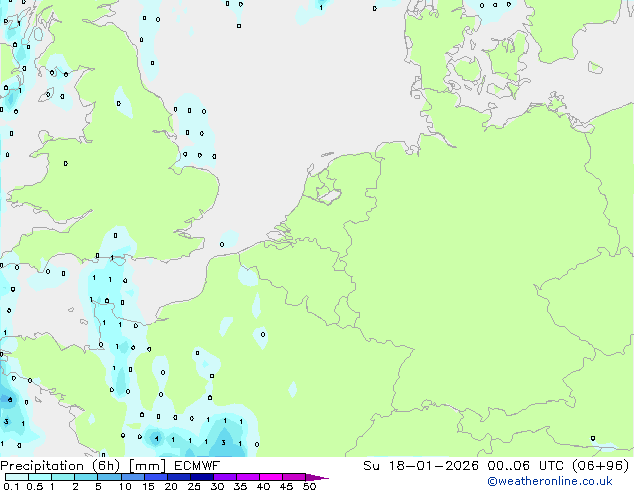The width and height of the screenshot is (634, 490).
Task: Click the "0.1" legend scale label
Action: coord(11,486)
